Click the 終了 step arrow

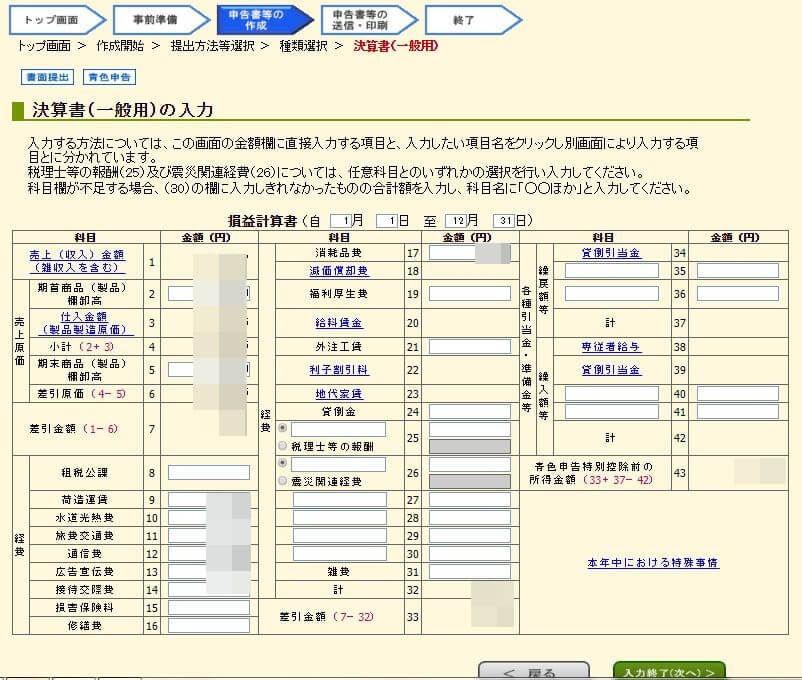pyautogui.click(x=473, y=20)
